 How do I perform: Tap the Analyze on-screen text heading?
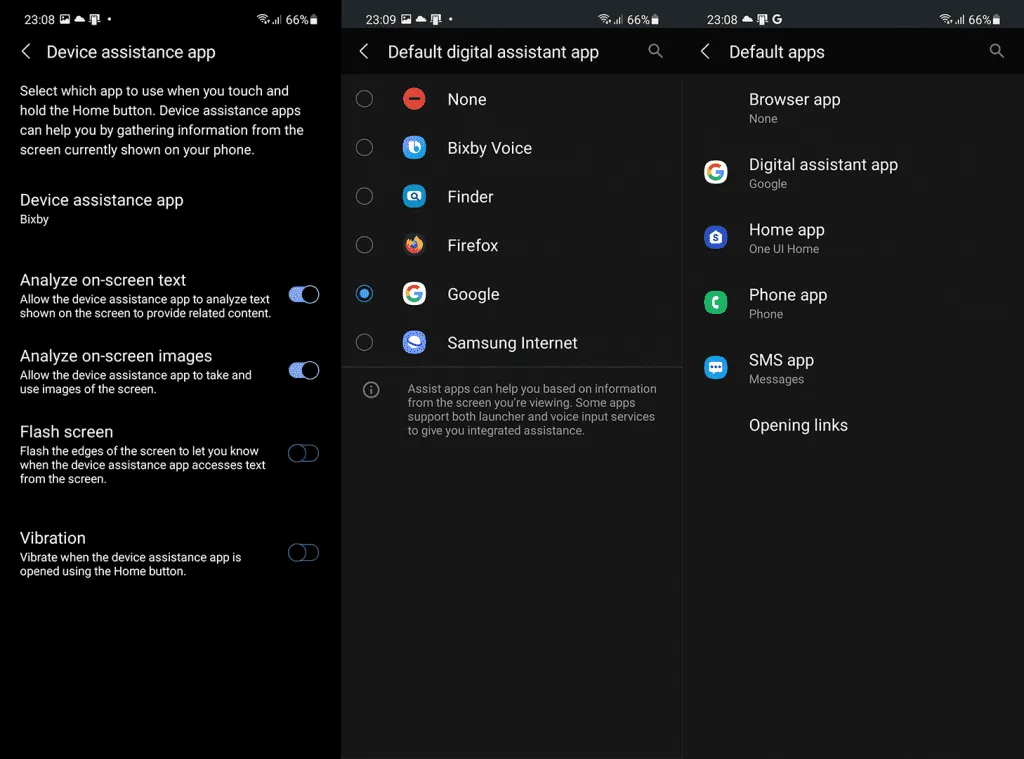pos(103,280)
